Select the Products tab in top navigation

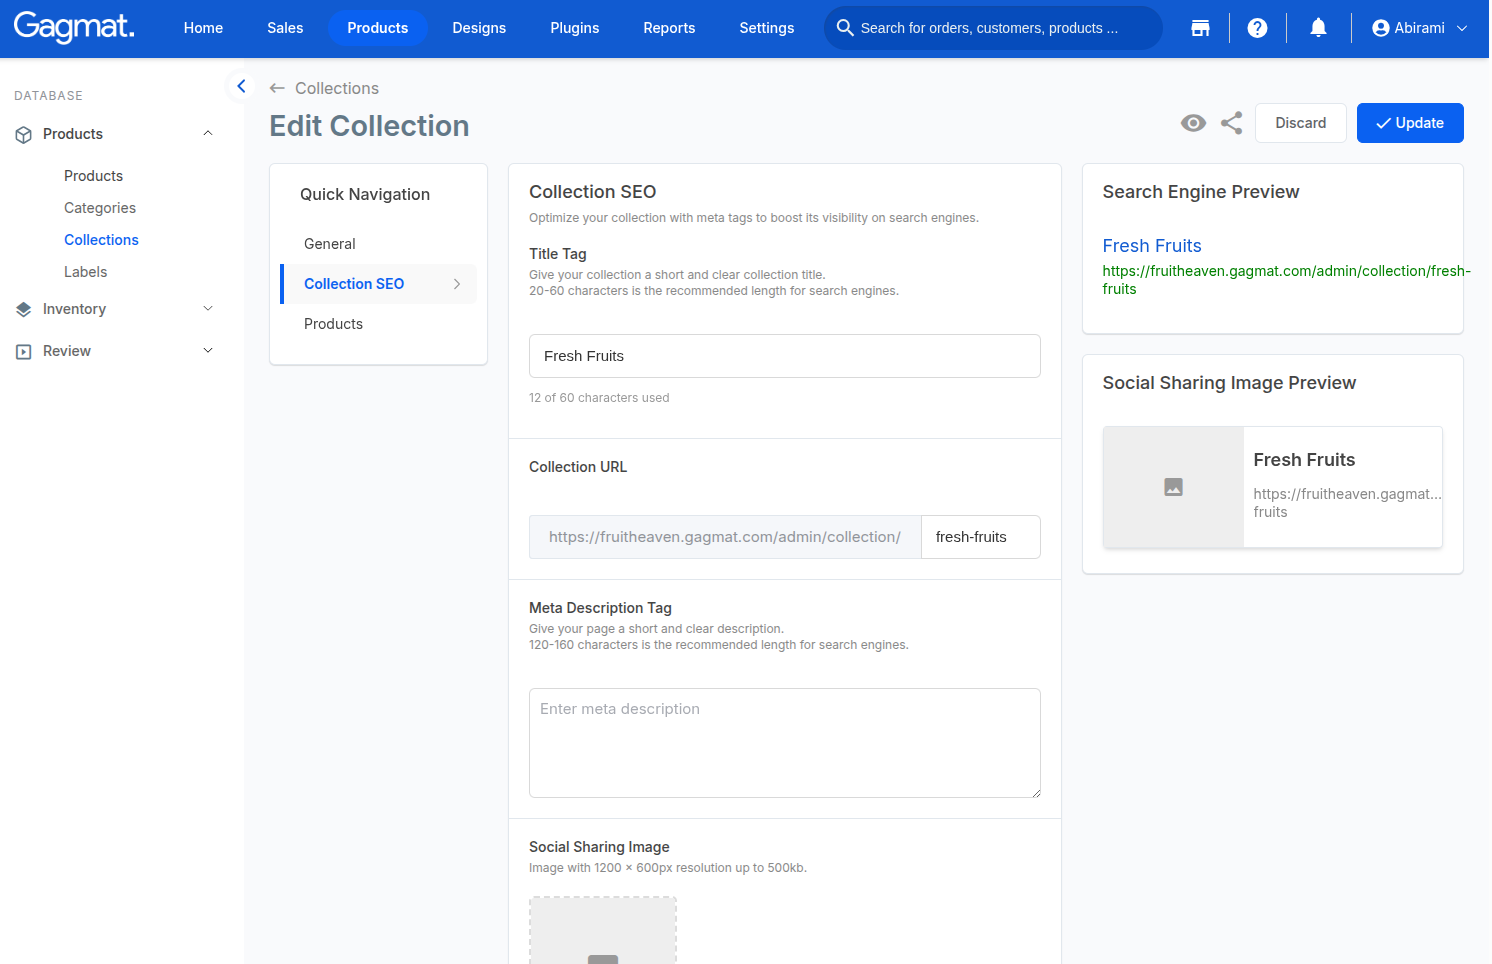pos(378,28)
